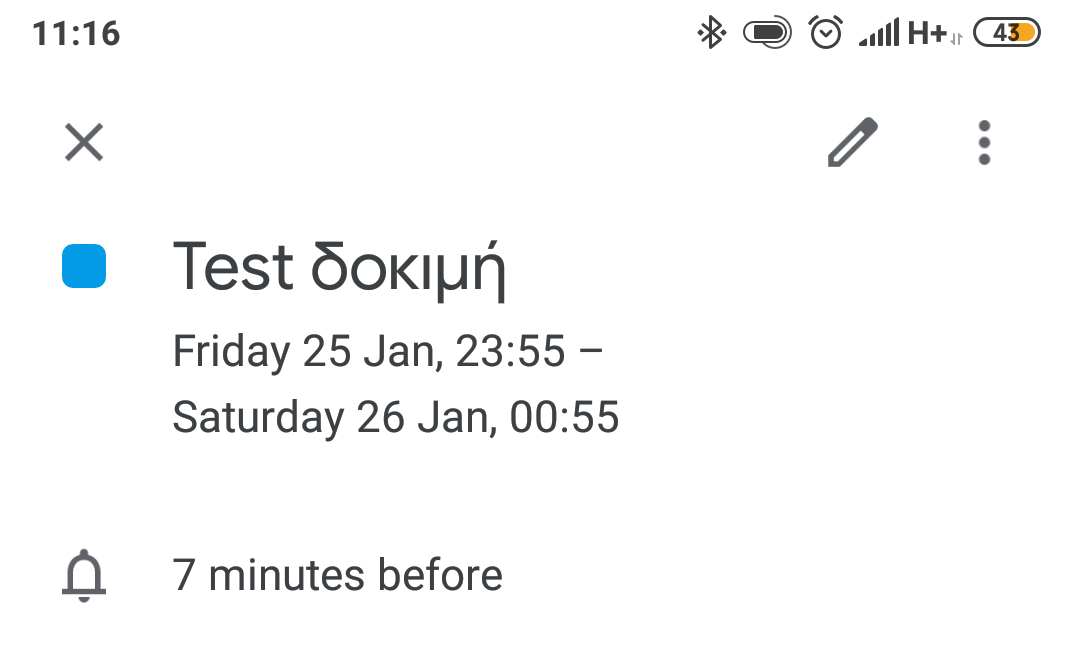The width and height of the screenshot is (1070, 647).
Task: Tap the Greek word "δοκιμή" in the title
Action: coord(407,270)
